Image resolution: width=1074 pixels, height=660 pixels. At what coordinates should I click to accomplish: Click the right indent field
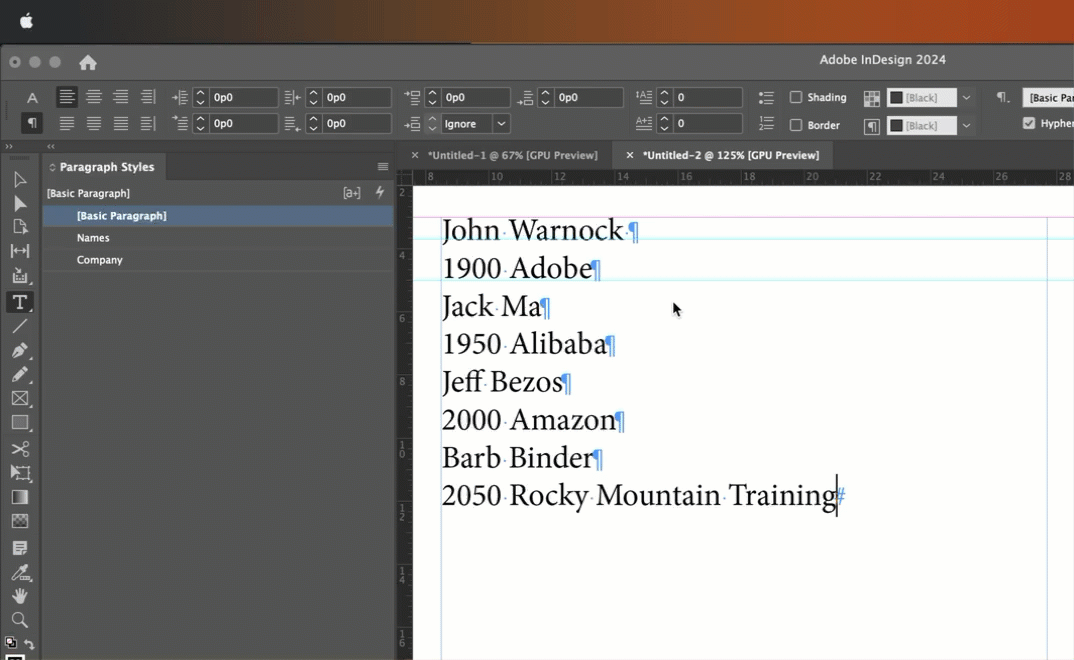pos(356,97)
